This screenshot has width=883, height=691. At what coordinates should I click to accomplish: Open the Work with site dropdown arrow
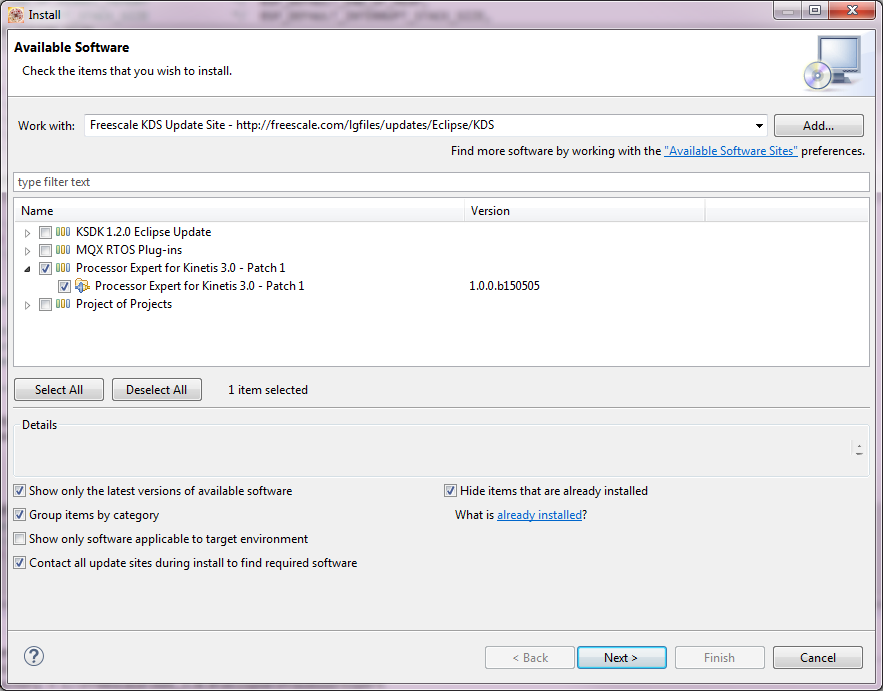click(759, 126)
